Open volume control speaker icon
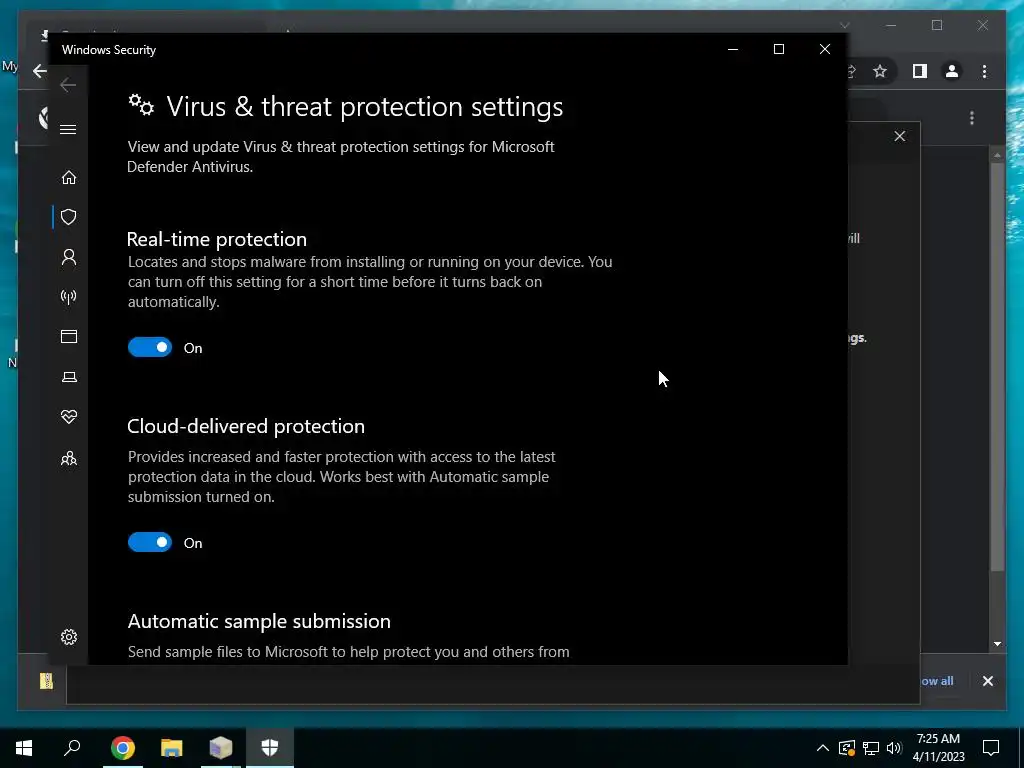The image size is (1024, 768). pos(894,748)
